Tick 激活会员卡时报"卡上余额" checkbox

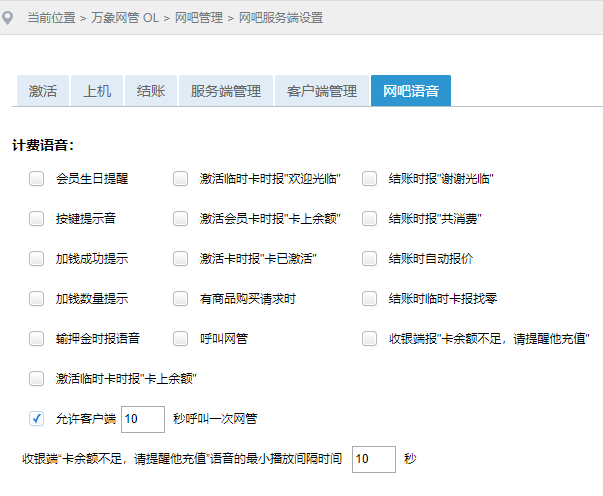click(180, 218)
